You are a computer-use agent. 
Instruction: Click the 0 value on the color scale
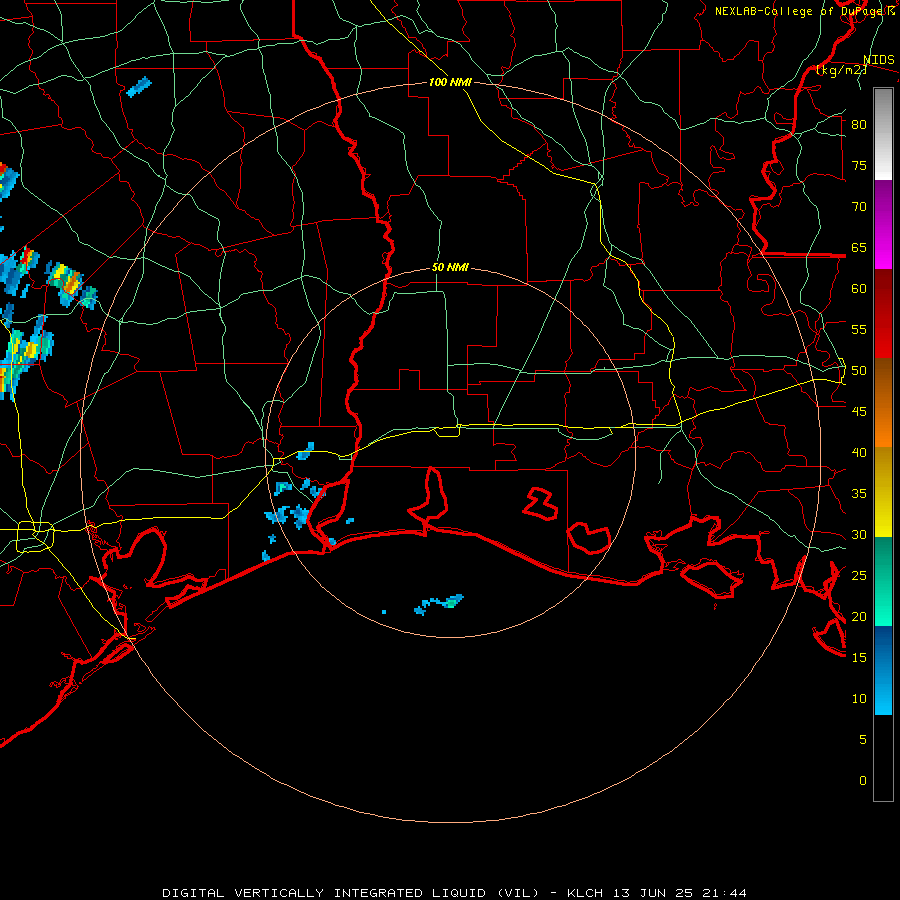click(x=862, y=781)
